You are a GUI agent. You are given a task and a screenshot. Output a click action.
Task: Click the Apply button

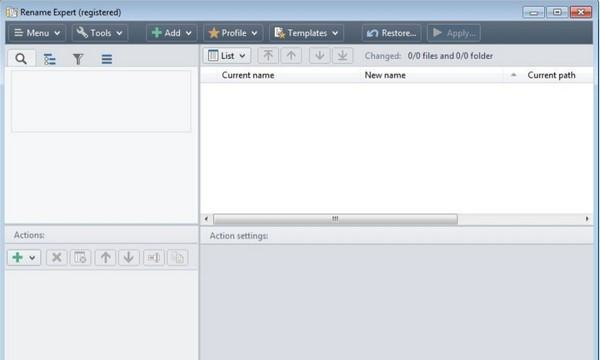point(454,33)
